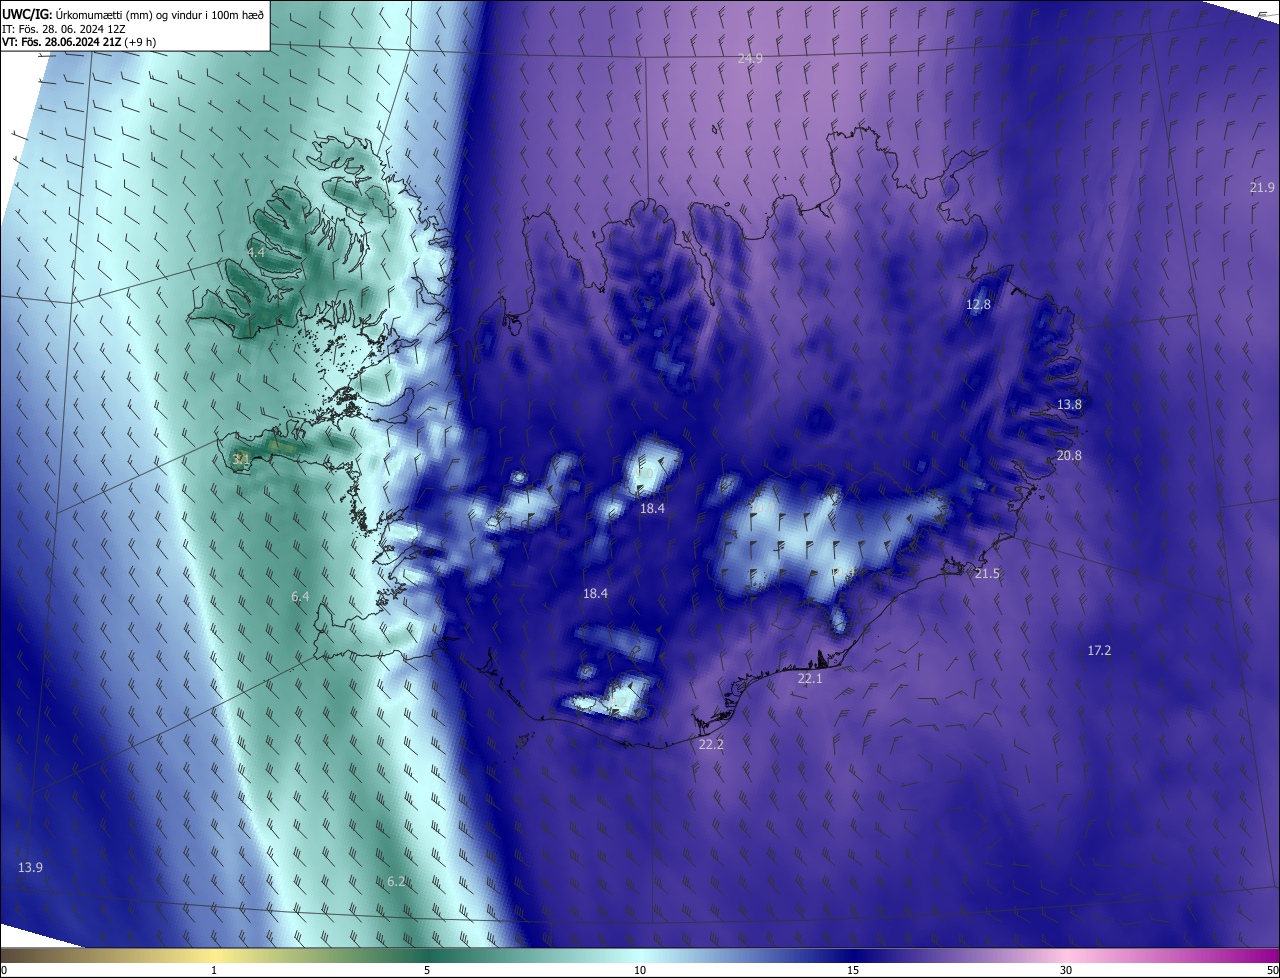Click the 12.8 value label
1280x978 pixels.
click(x=978, y=305)
